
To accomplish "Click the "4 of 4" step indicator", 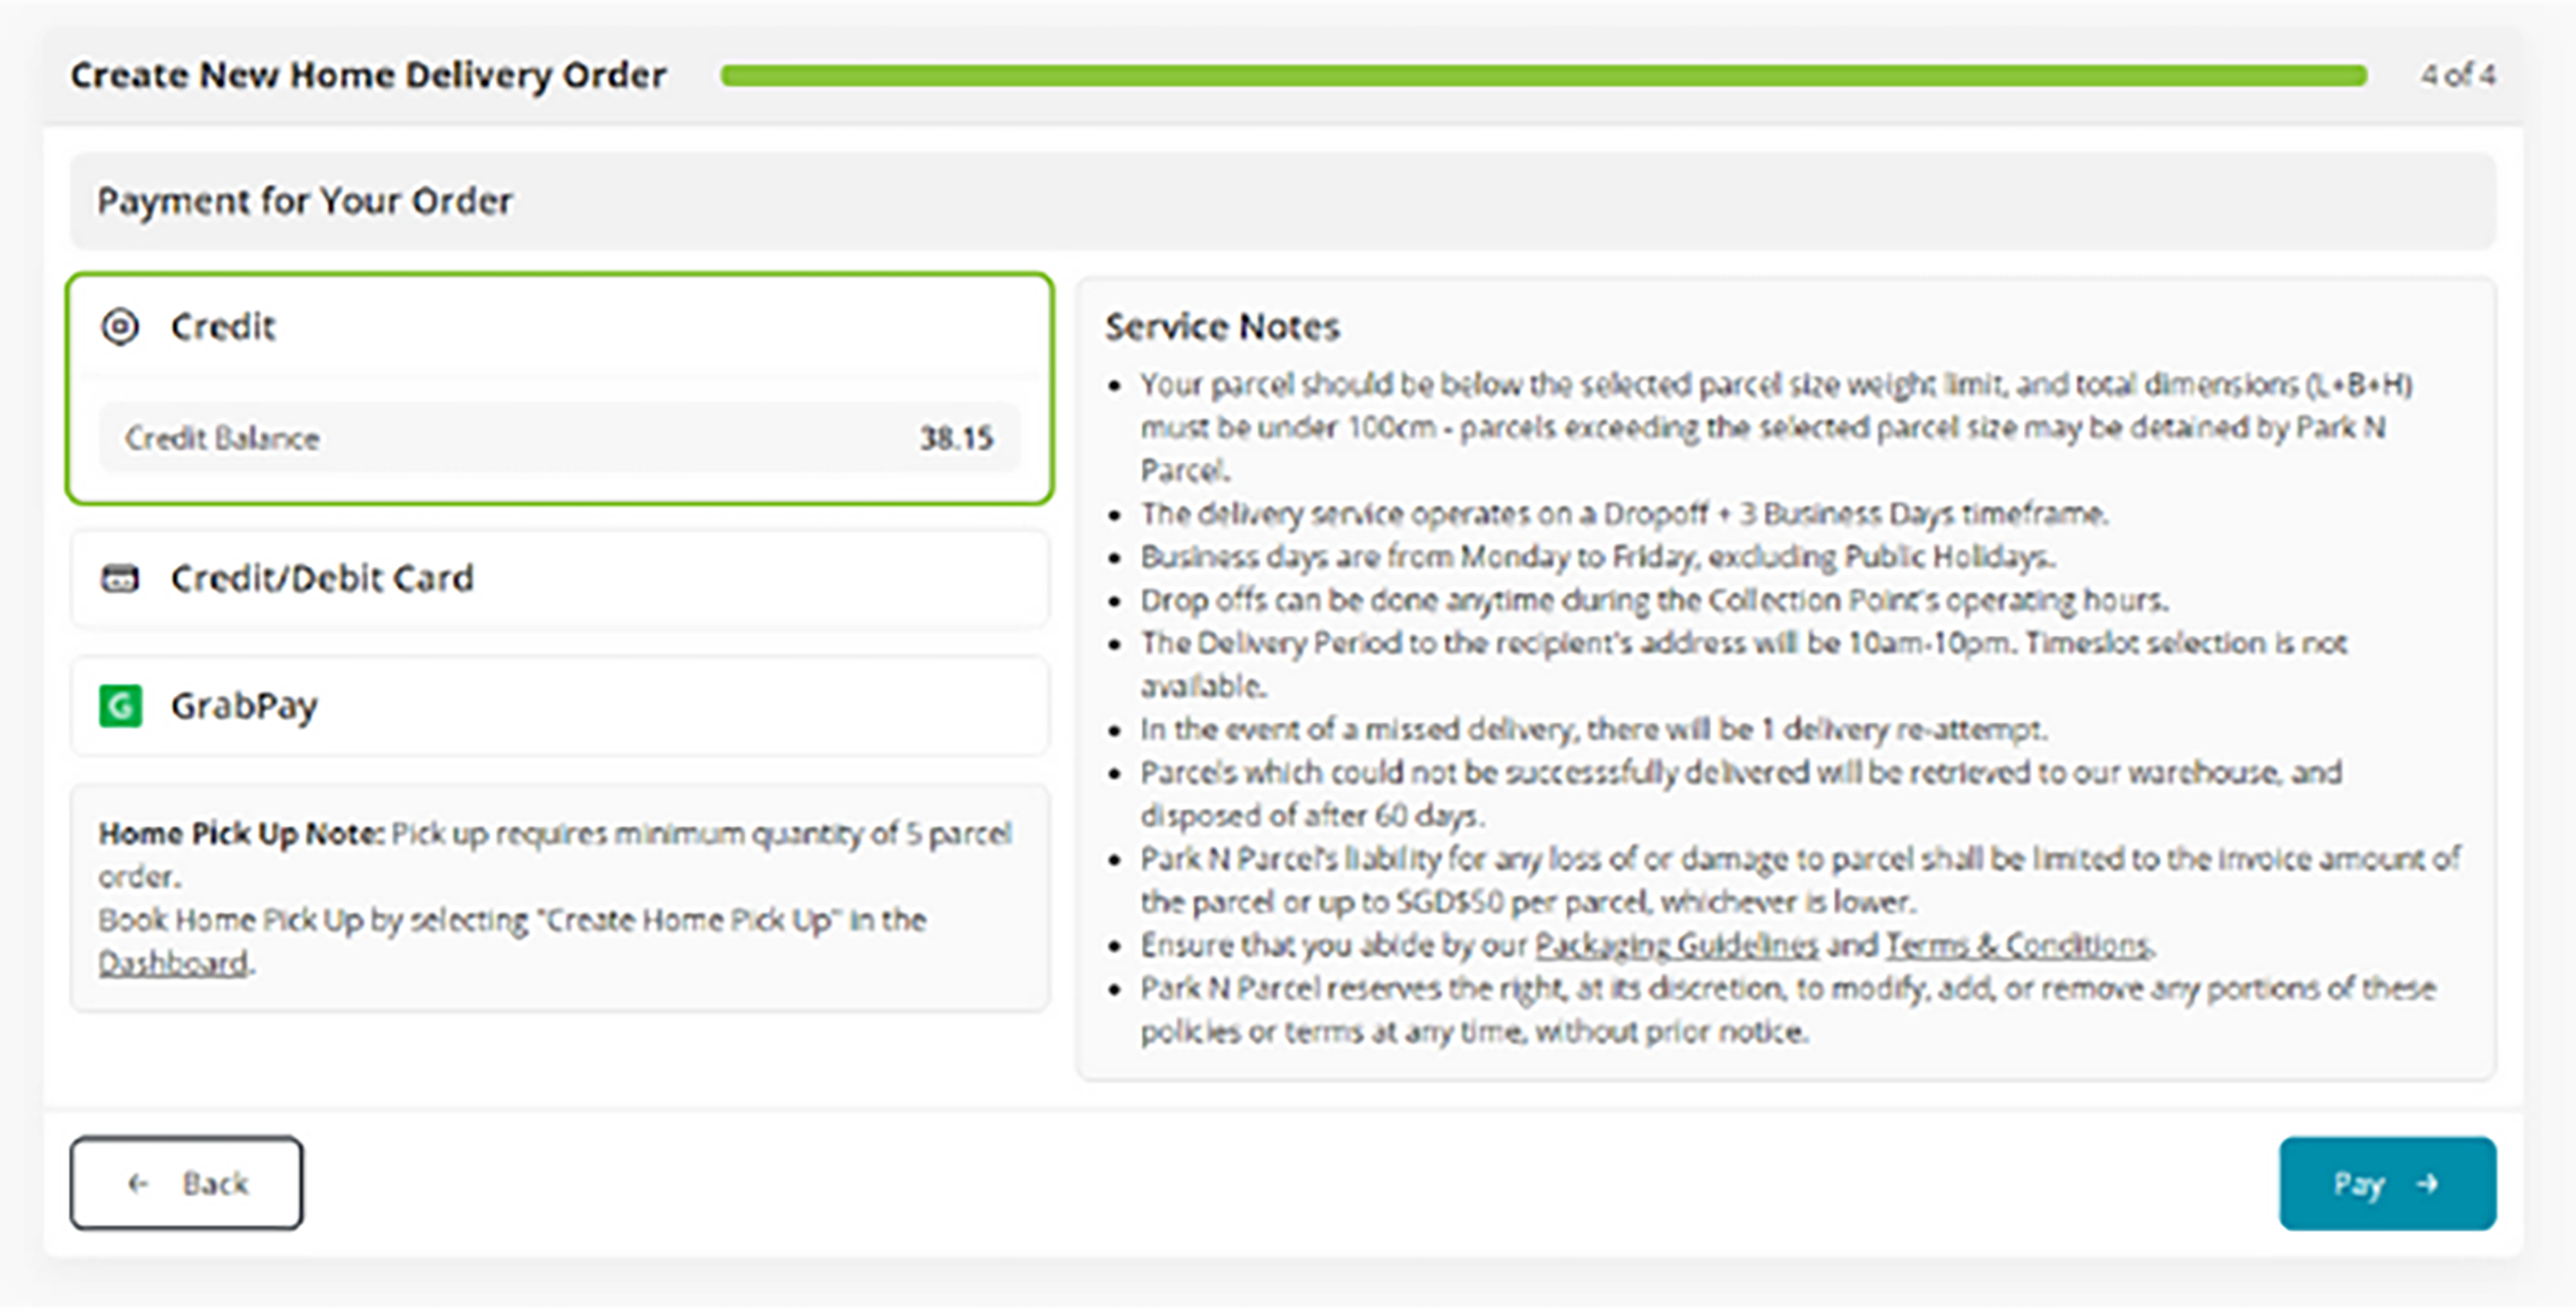I will click(2457, 76).
